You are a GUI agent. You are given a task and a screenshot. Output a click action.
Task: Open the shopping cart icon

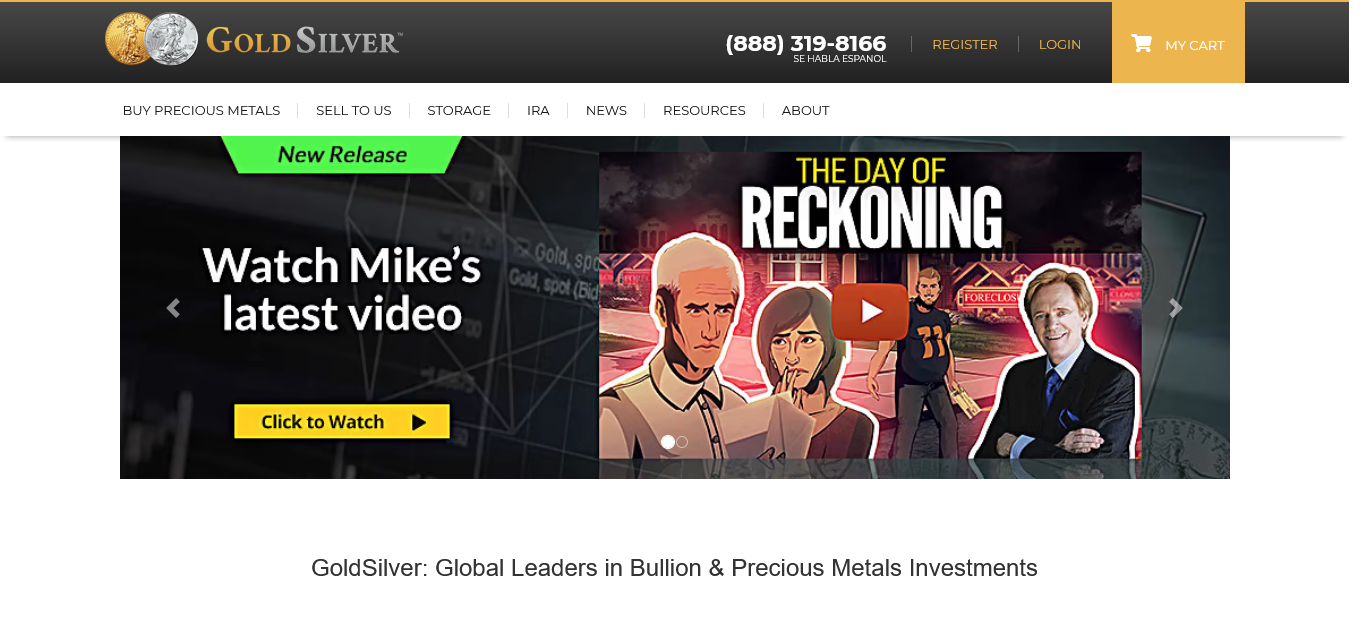point(1141,43)
